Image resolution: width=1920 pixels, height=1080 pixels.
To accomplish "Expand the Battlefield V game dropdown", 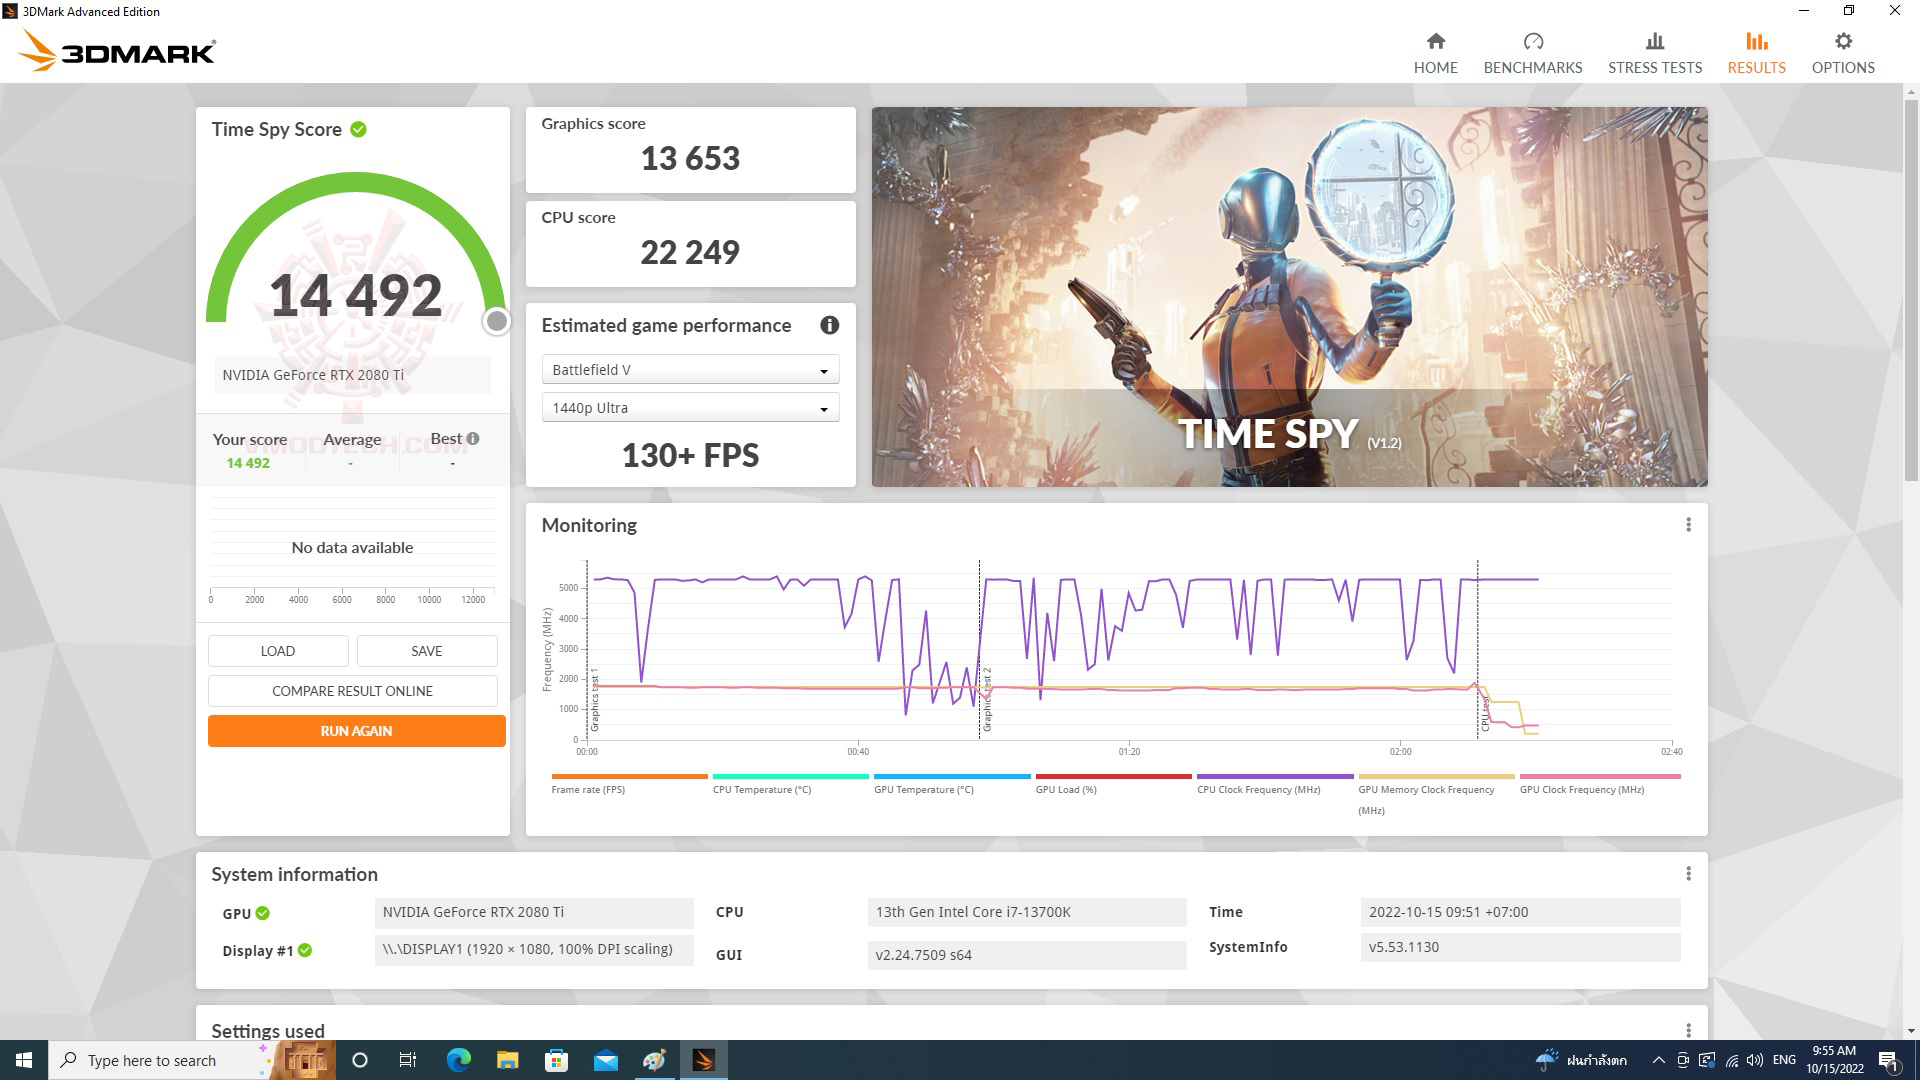I will pos(824,369).
